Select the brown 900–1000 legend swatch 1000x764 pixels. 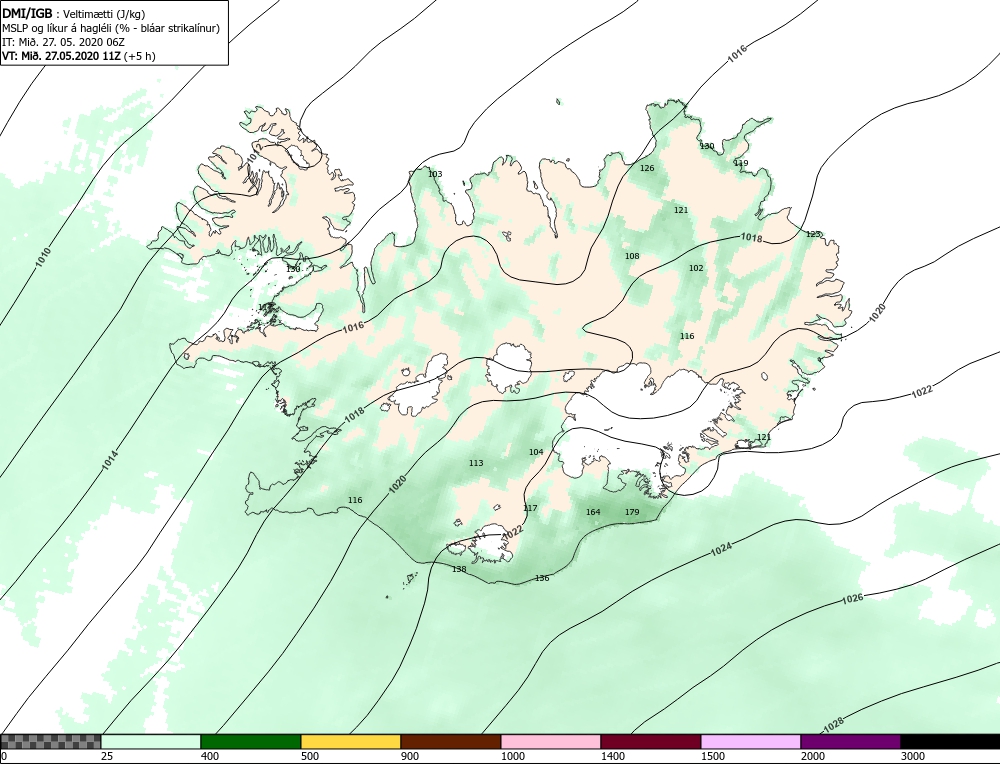(x=451, y=741)
